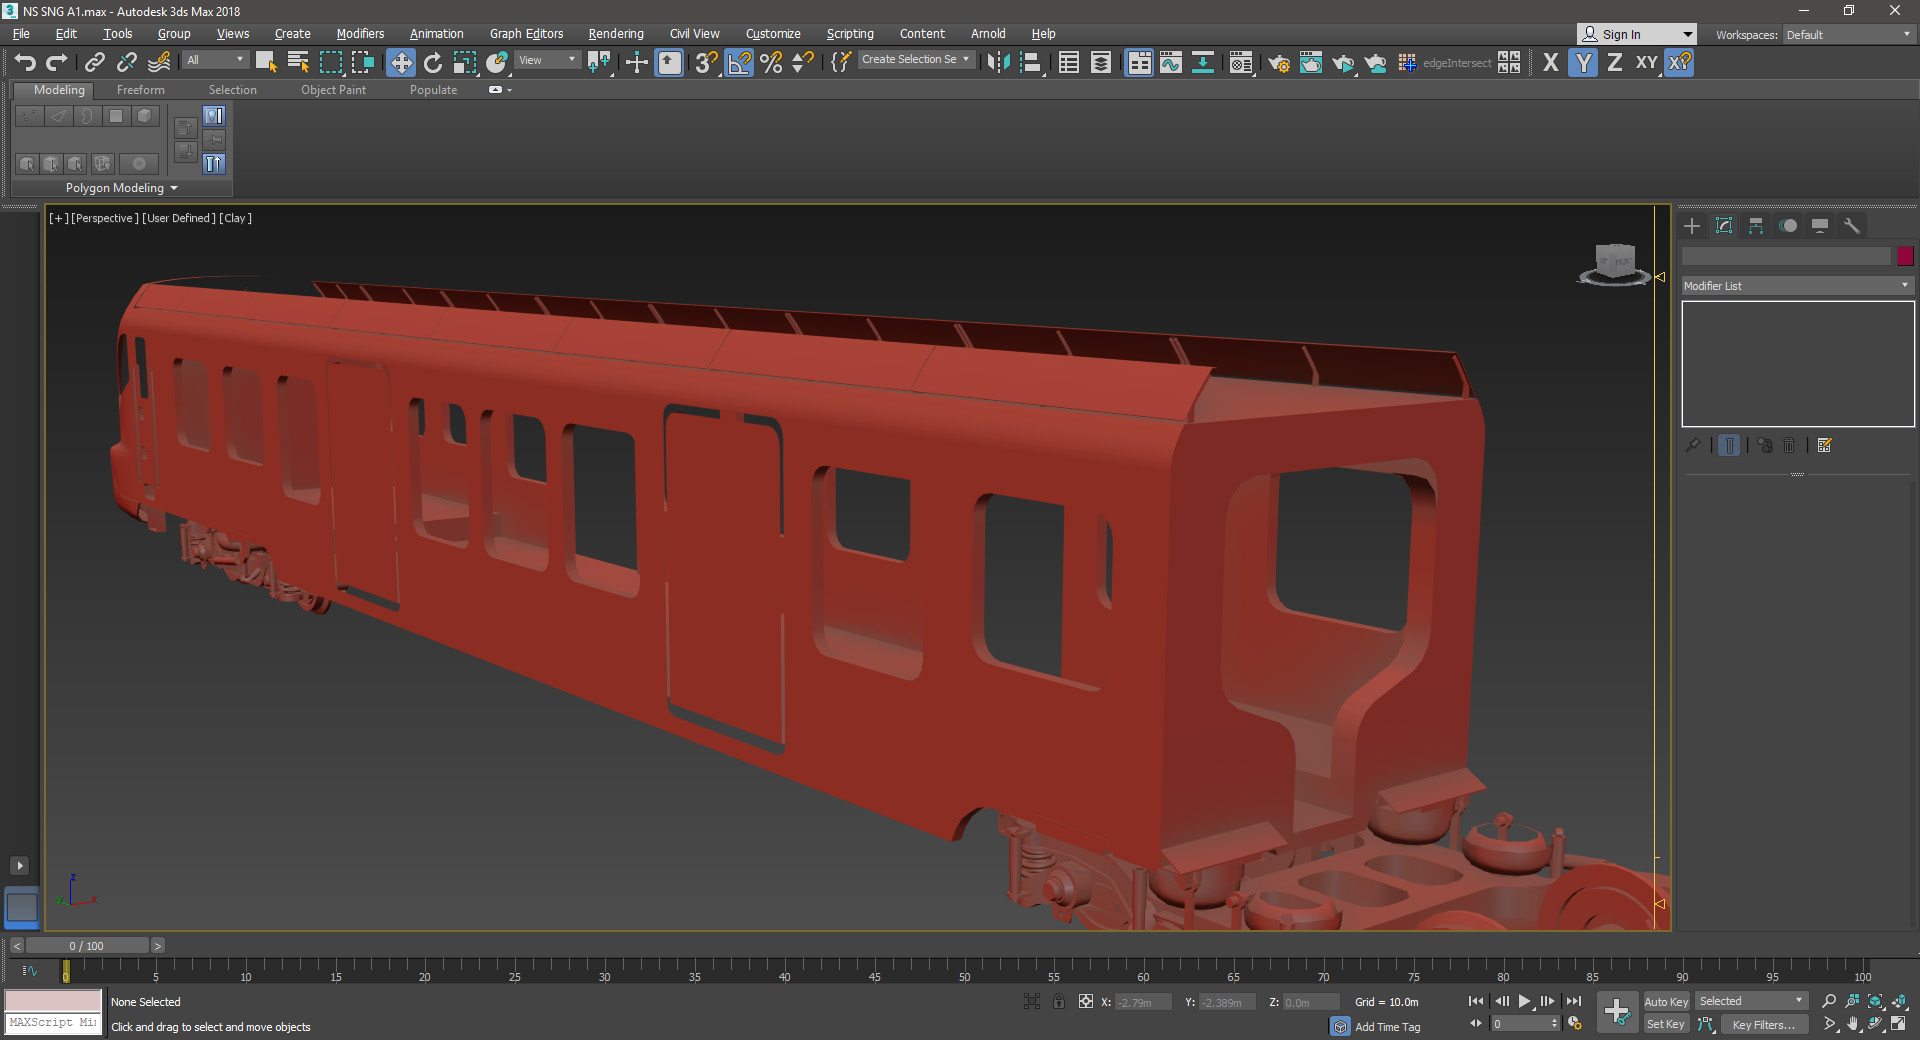Toggle Auto Key animation mode
The image size is (1920, 1040).
(x=1665, y=1001)
